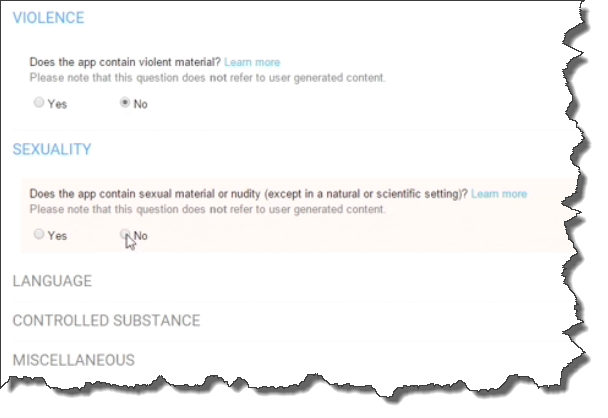Viewport: 608px width, 418px height.
Task: Click the Yes label under Sexuality
Action: pos(57,236)
